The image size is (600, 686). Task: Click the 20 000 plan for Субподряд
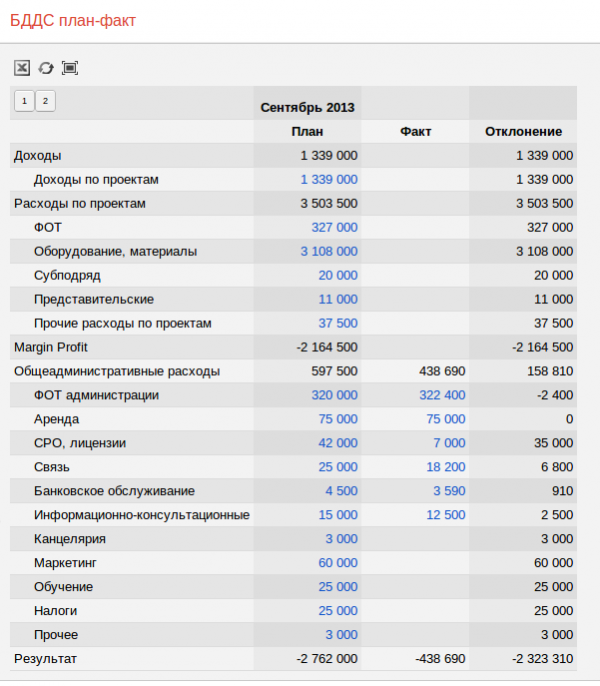[337, 276]
